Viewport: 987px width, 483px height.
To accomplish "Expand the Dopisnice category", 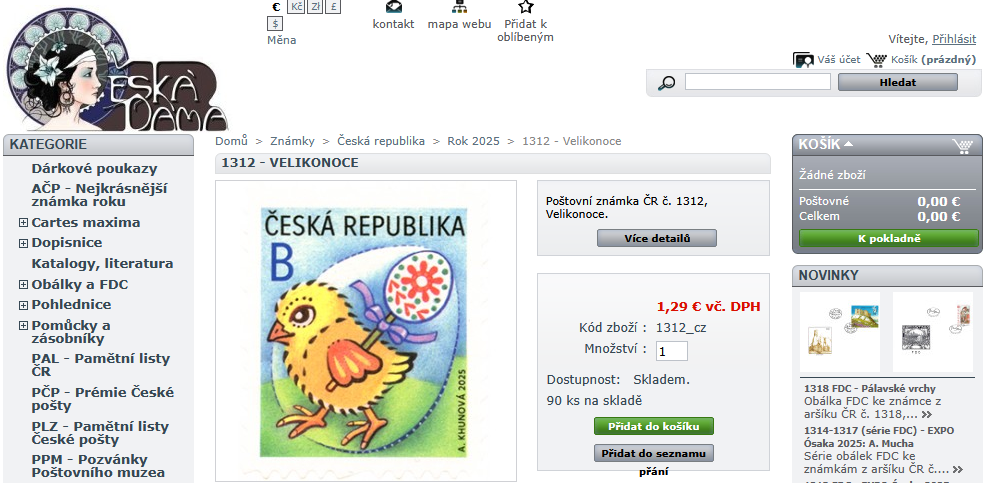I will (23, 243).
